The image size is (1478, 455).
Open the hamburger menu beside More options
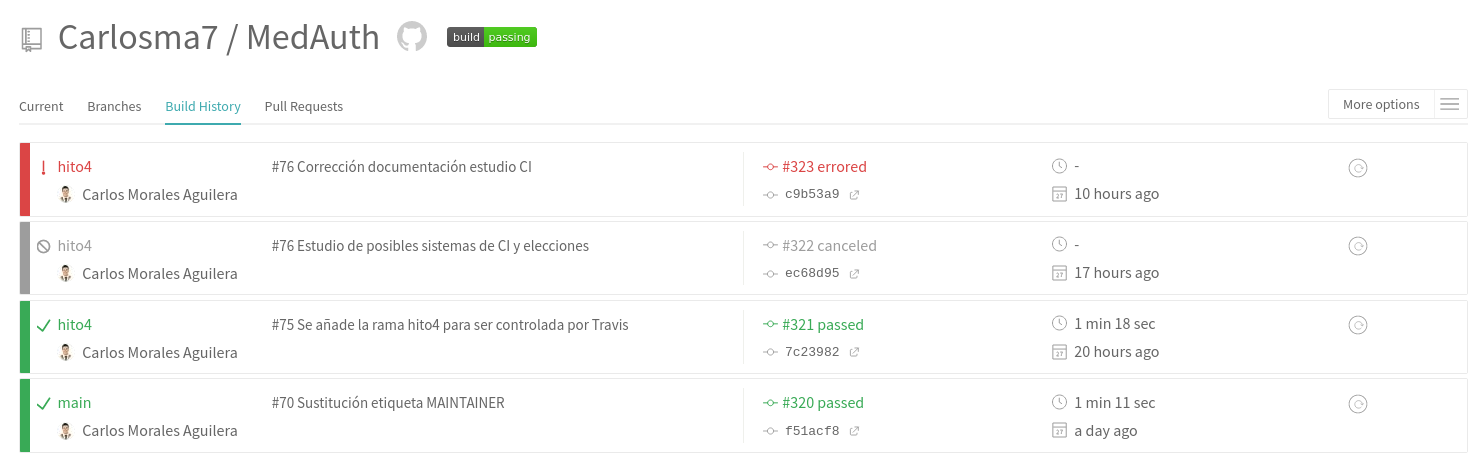pyautogui.click(x=1450, y=104)
